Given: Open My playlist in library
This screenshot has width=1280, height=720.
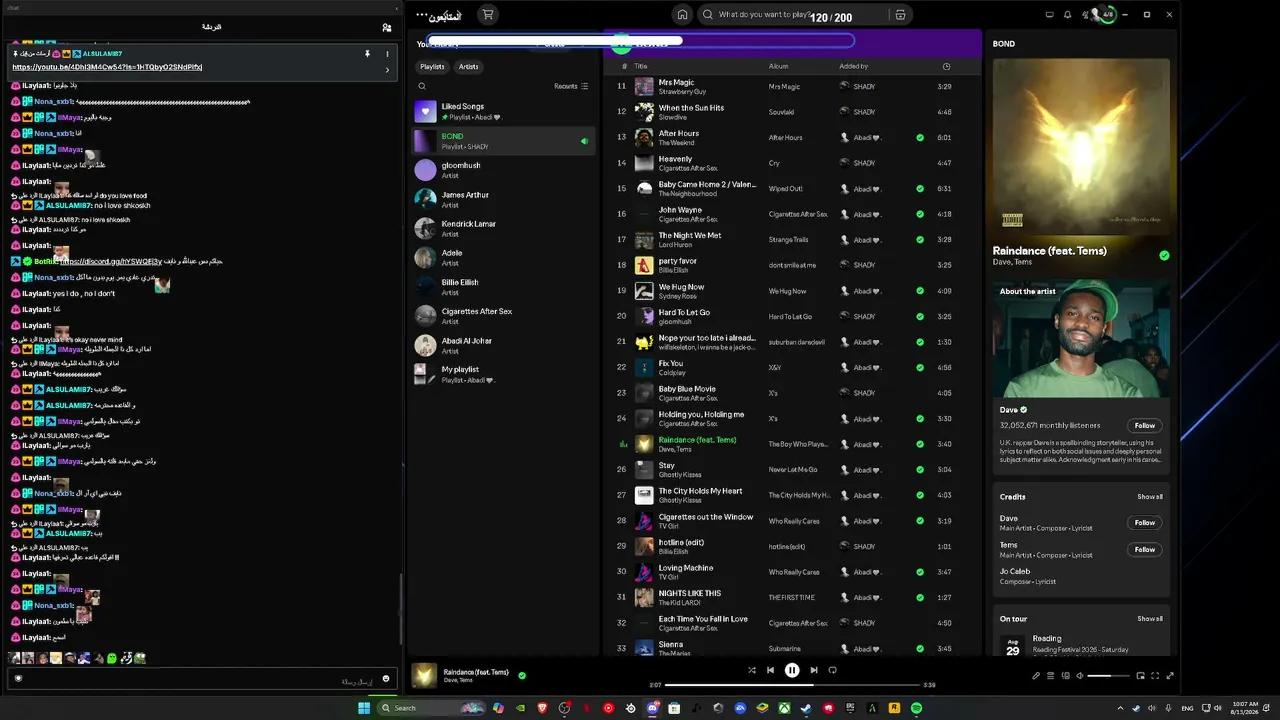Looking at the screenshot, I should pyautogui.click(x=504, y=374).
